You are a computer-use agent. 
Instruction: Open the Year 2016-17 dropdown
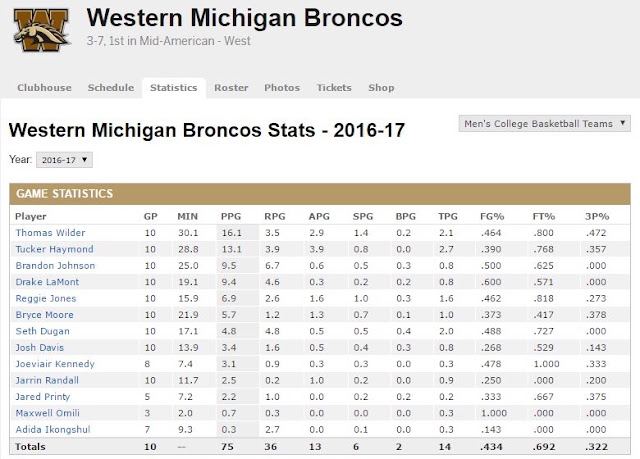click(x=64, y=160)
